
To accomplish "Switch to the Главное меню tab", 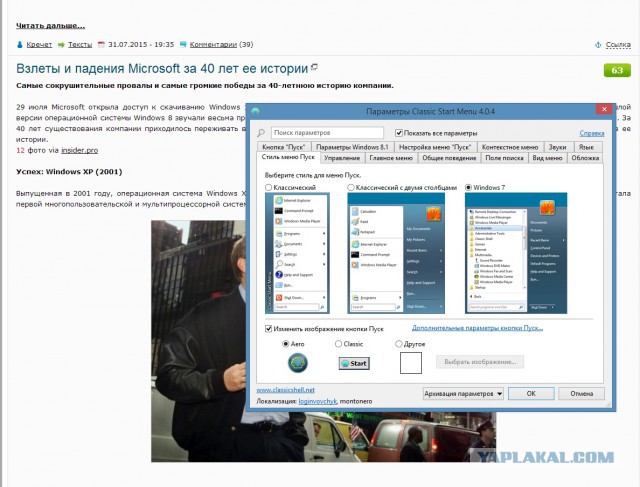I will pos(391,158).
